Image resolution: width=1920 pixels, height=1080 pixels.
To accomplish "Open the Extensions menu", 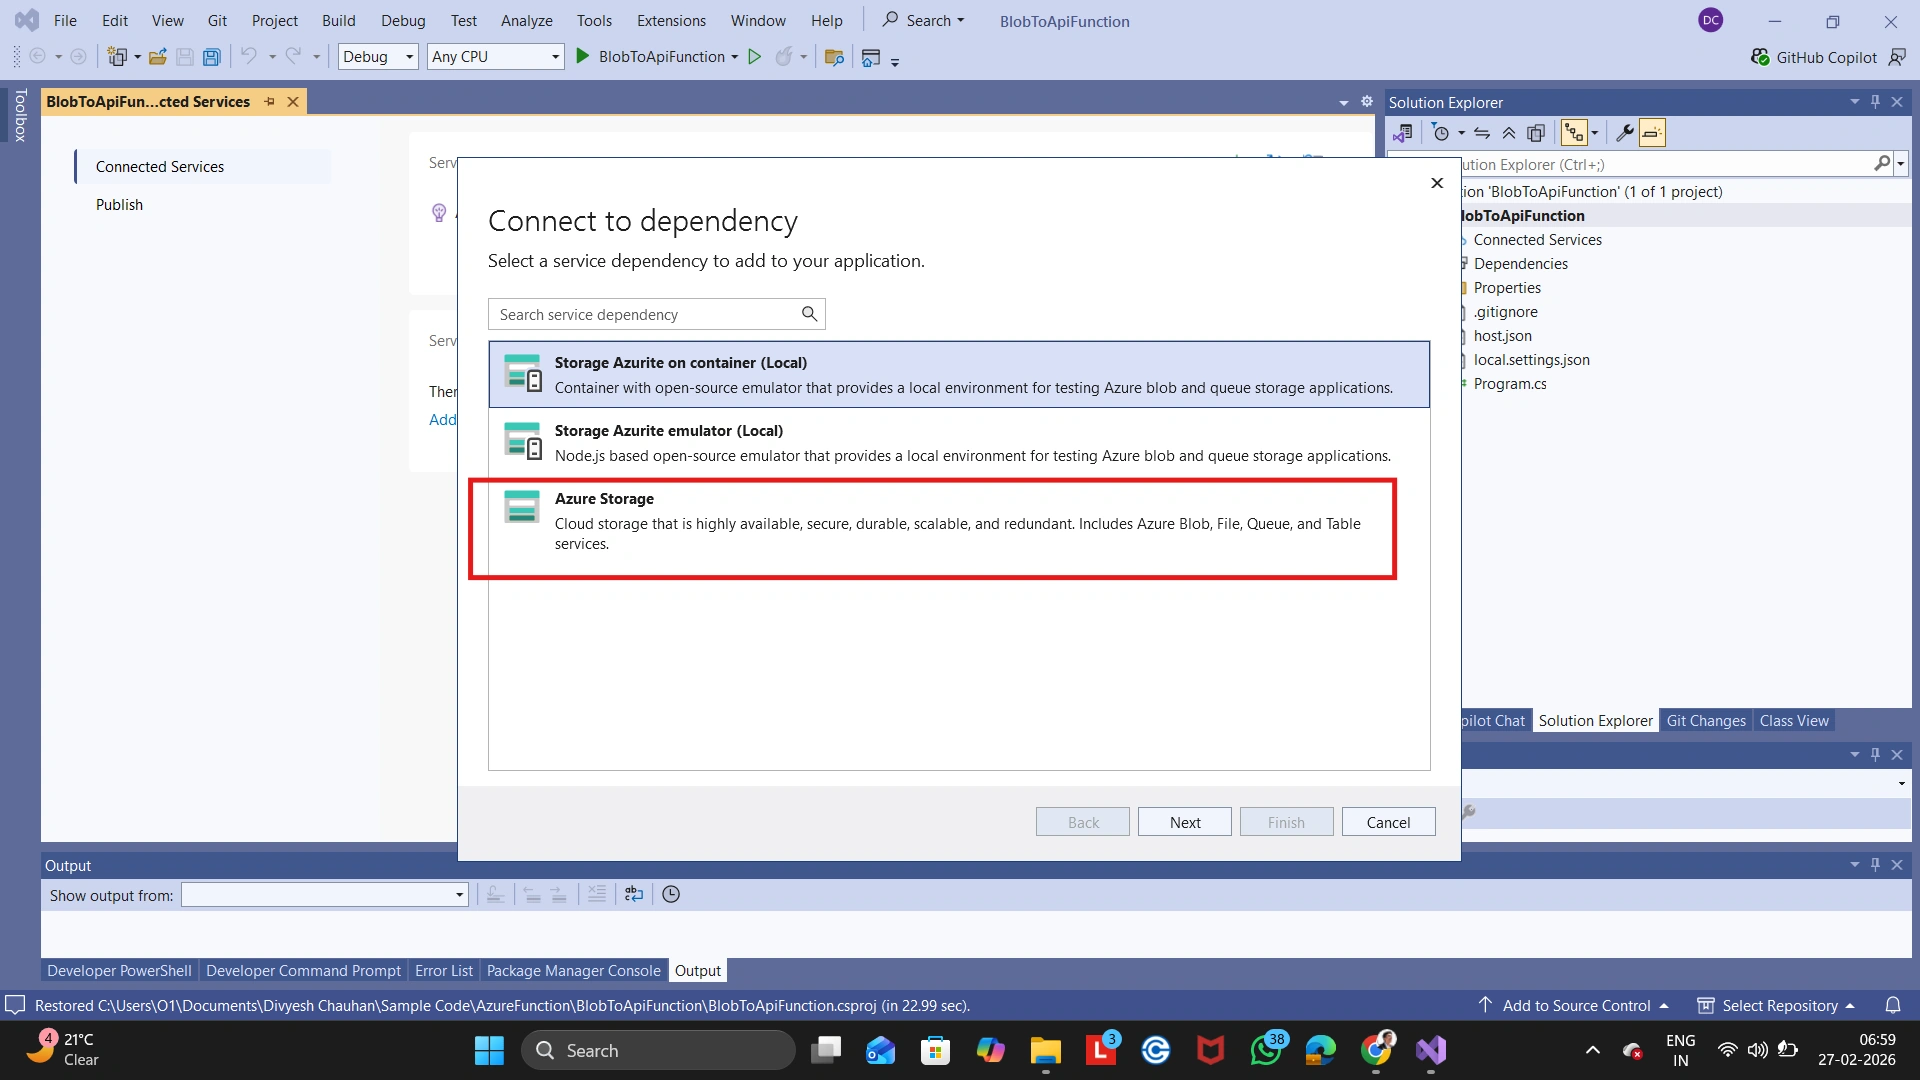I will [x=671, y=20].
